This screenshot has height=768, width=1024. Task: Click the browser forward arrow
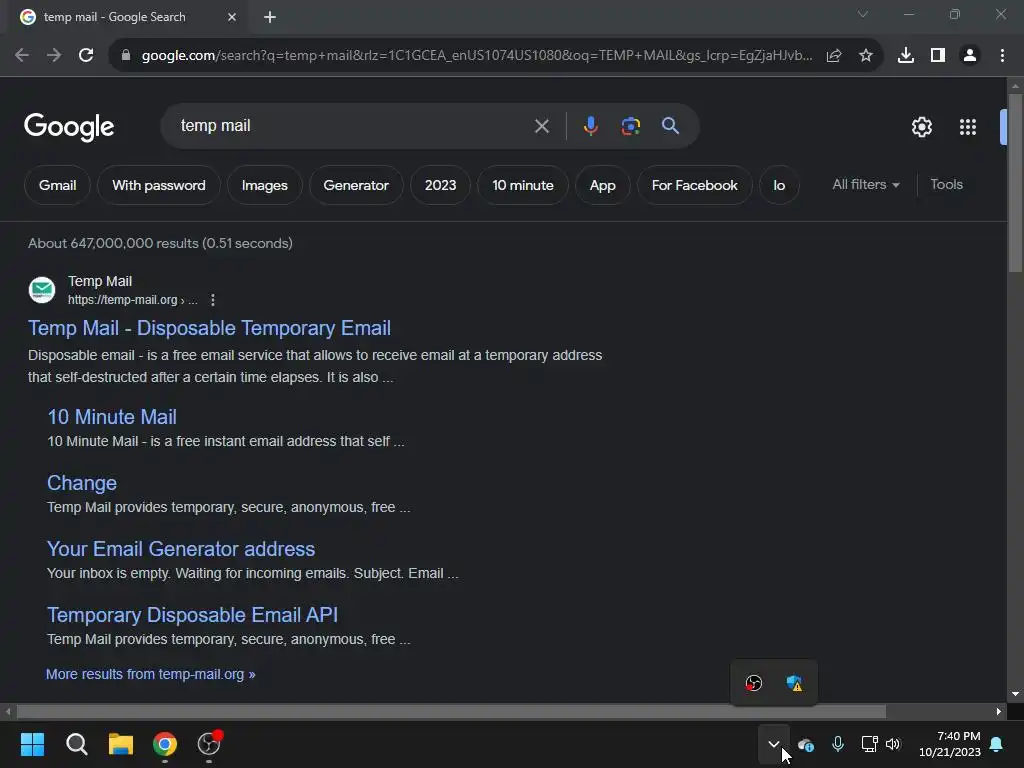click(x=54, y=56)
